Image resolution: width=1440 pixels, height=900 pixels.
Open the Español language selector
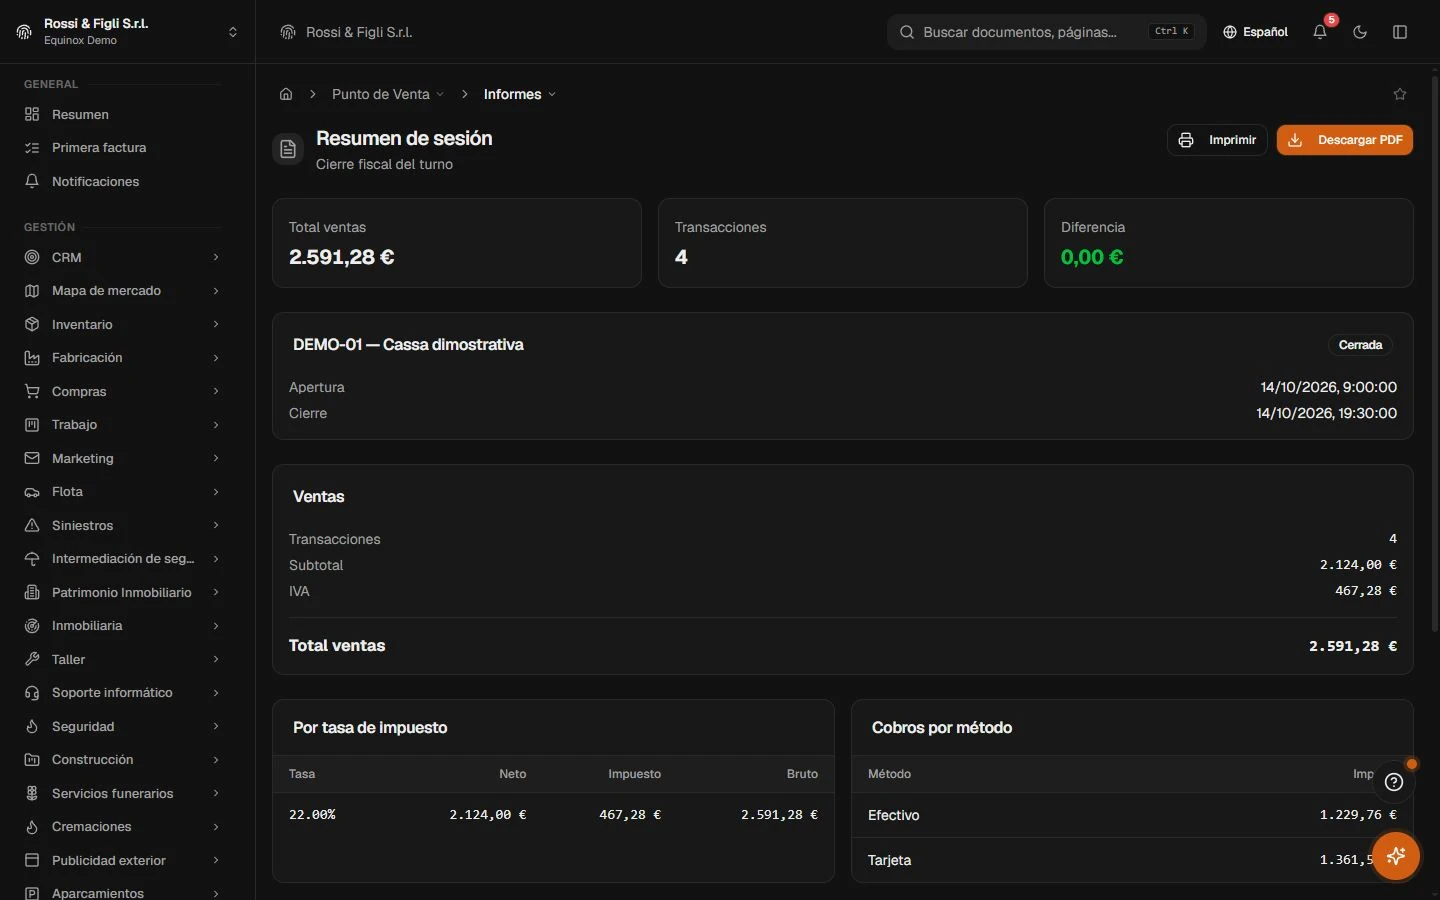(x=1255, y=32)
